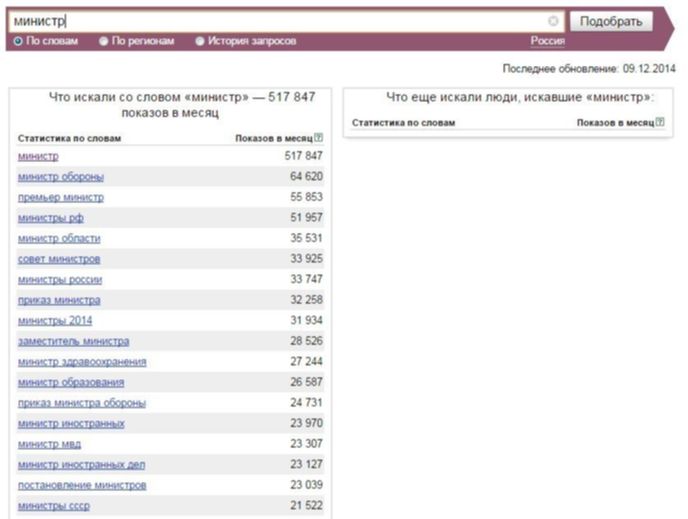Click the value '31 934'

point(306,321)
